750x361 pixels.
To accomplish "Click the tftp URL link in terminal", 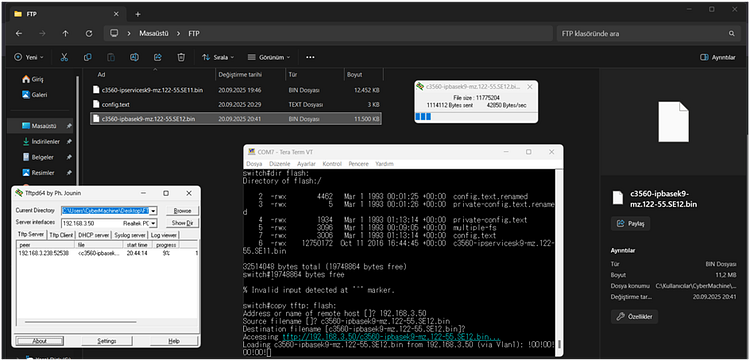I will tap(391, 337).
